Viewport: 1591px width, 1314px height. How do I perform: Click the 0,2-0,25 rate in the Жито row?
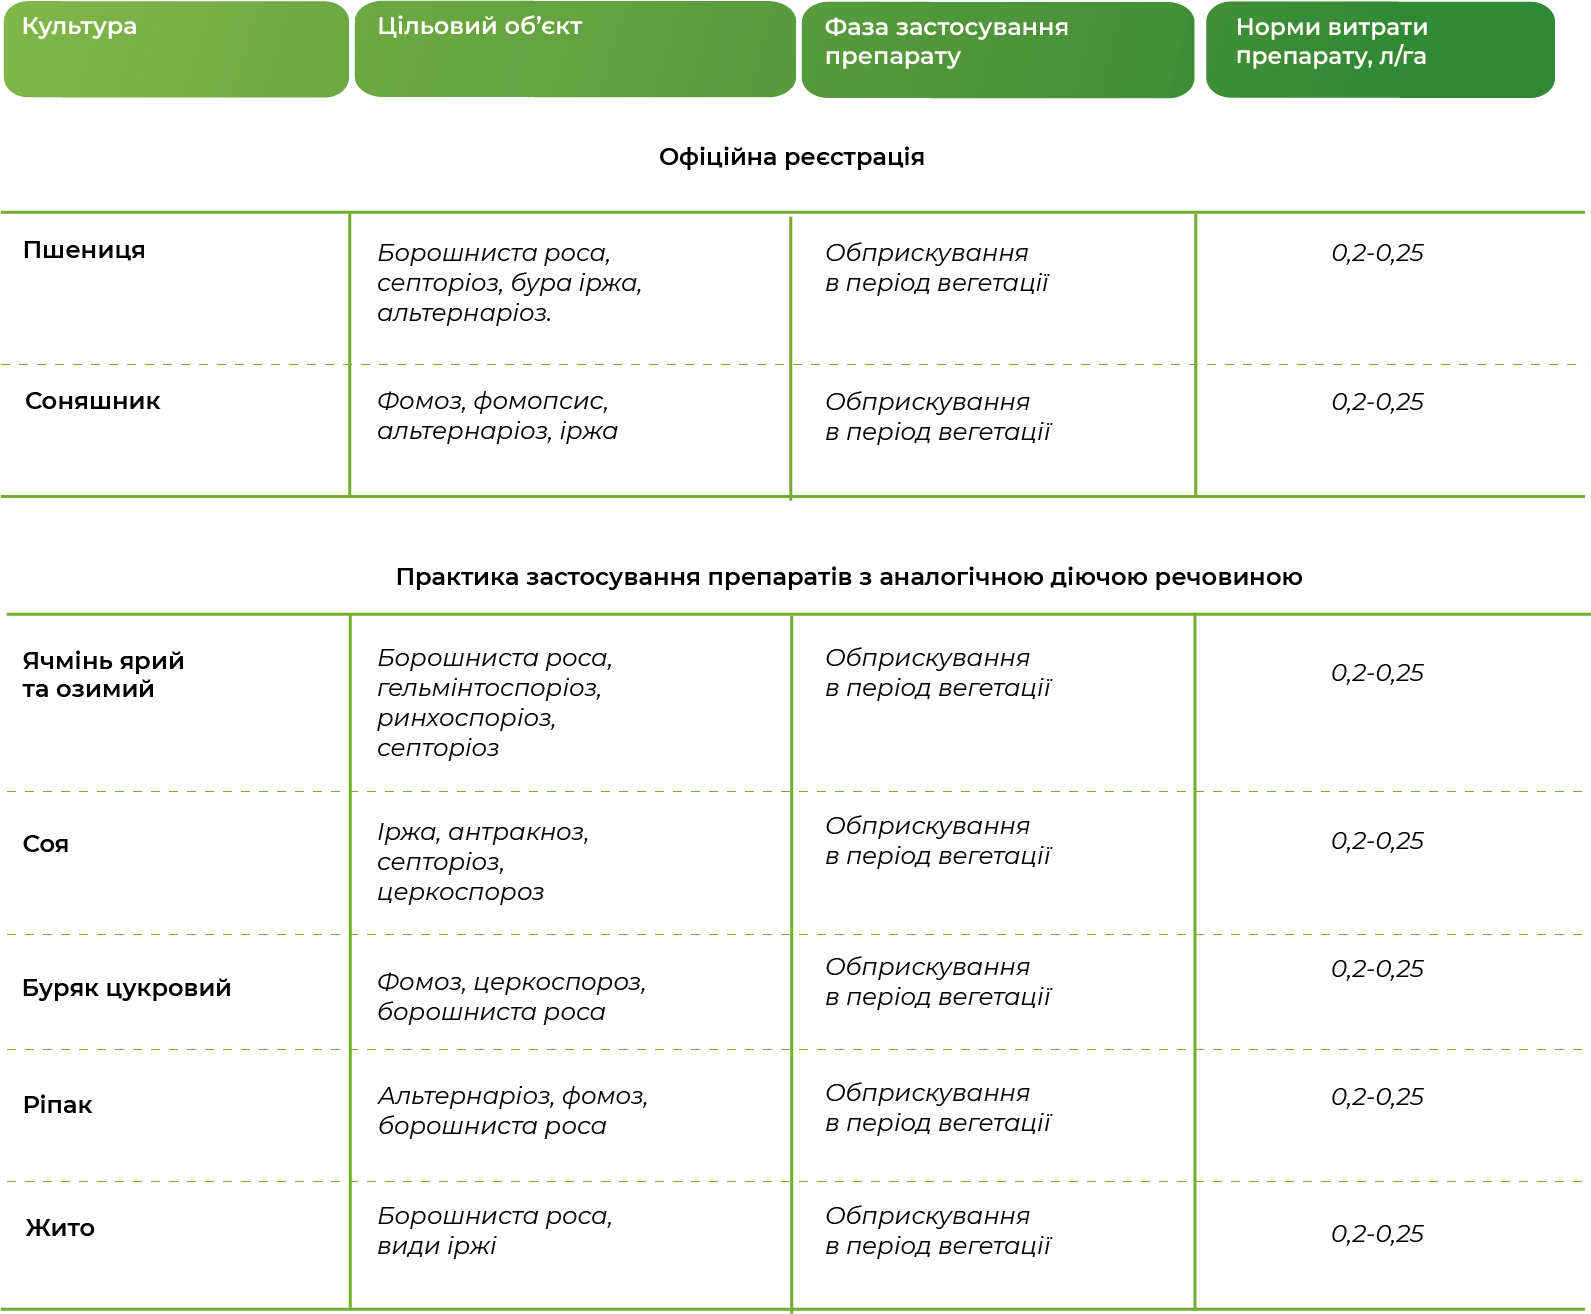coord(1377,1234)
